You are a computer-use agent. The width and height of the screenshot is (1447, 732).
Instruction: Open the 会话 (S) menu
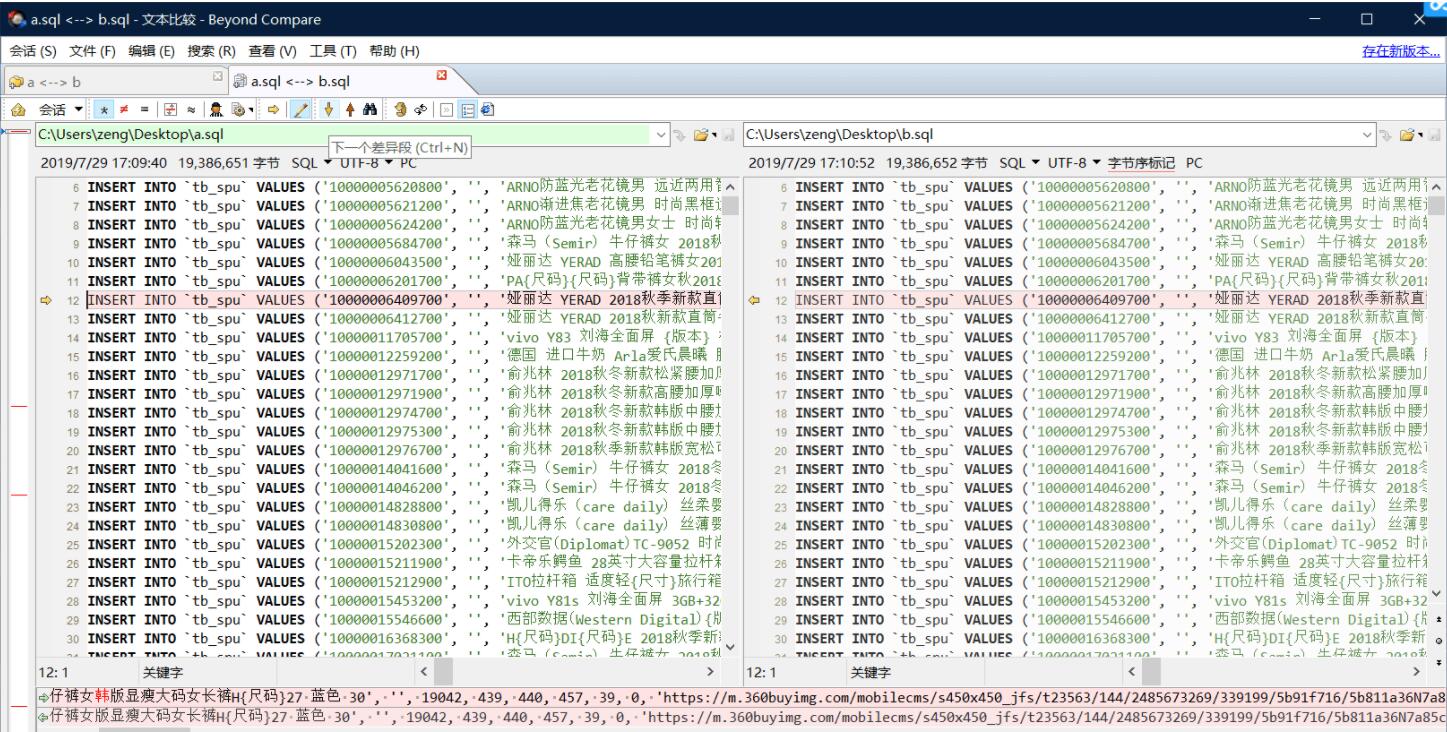33,52
